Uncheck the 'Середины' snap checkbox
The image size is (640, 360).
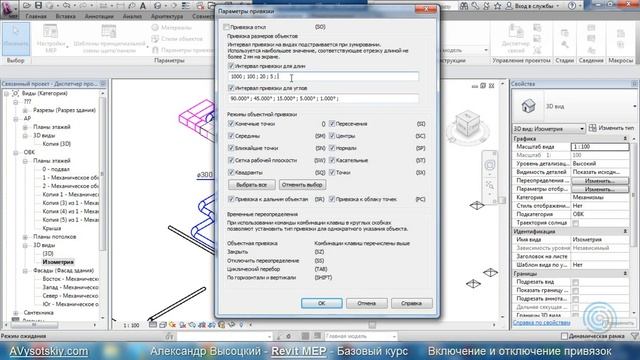[231, 136]
